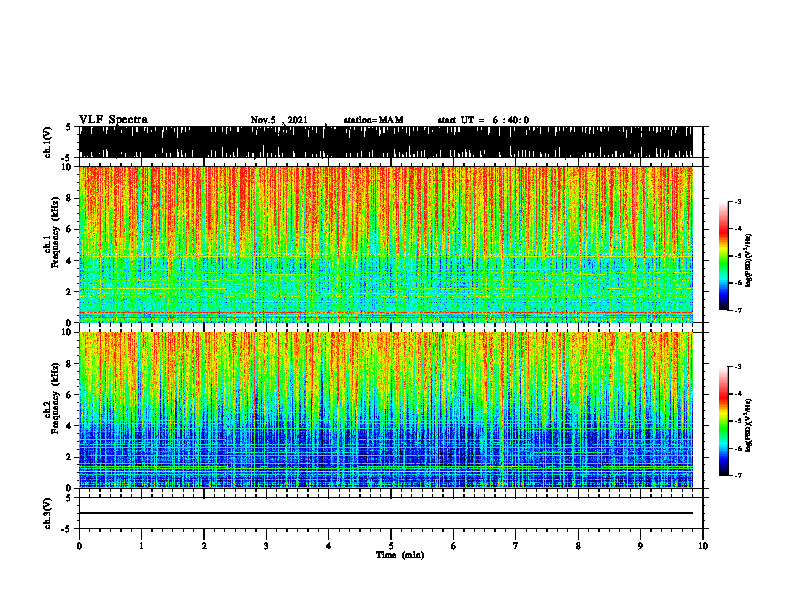Click the "VLF Spectra" title text
Screen dimensions: 792x612
tap(113, 119)
